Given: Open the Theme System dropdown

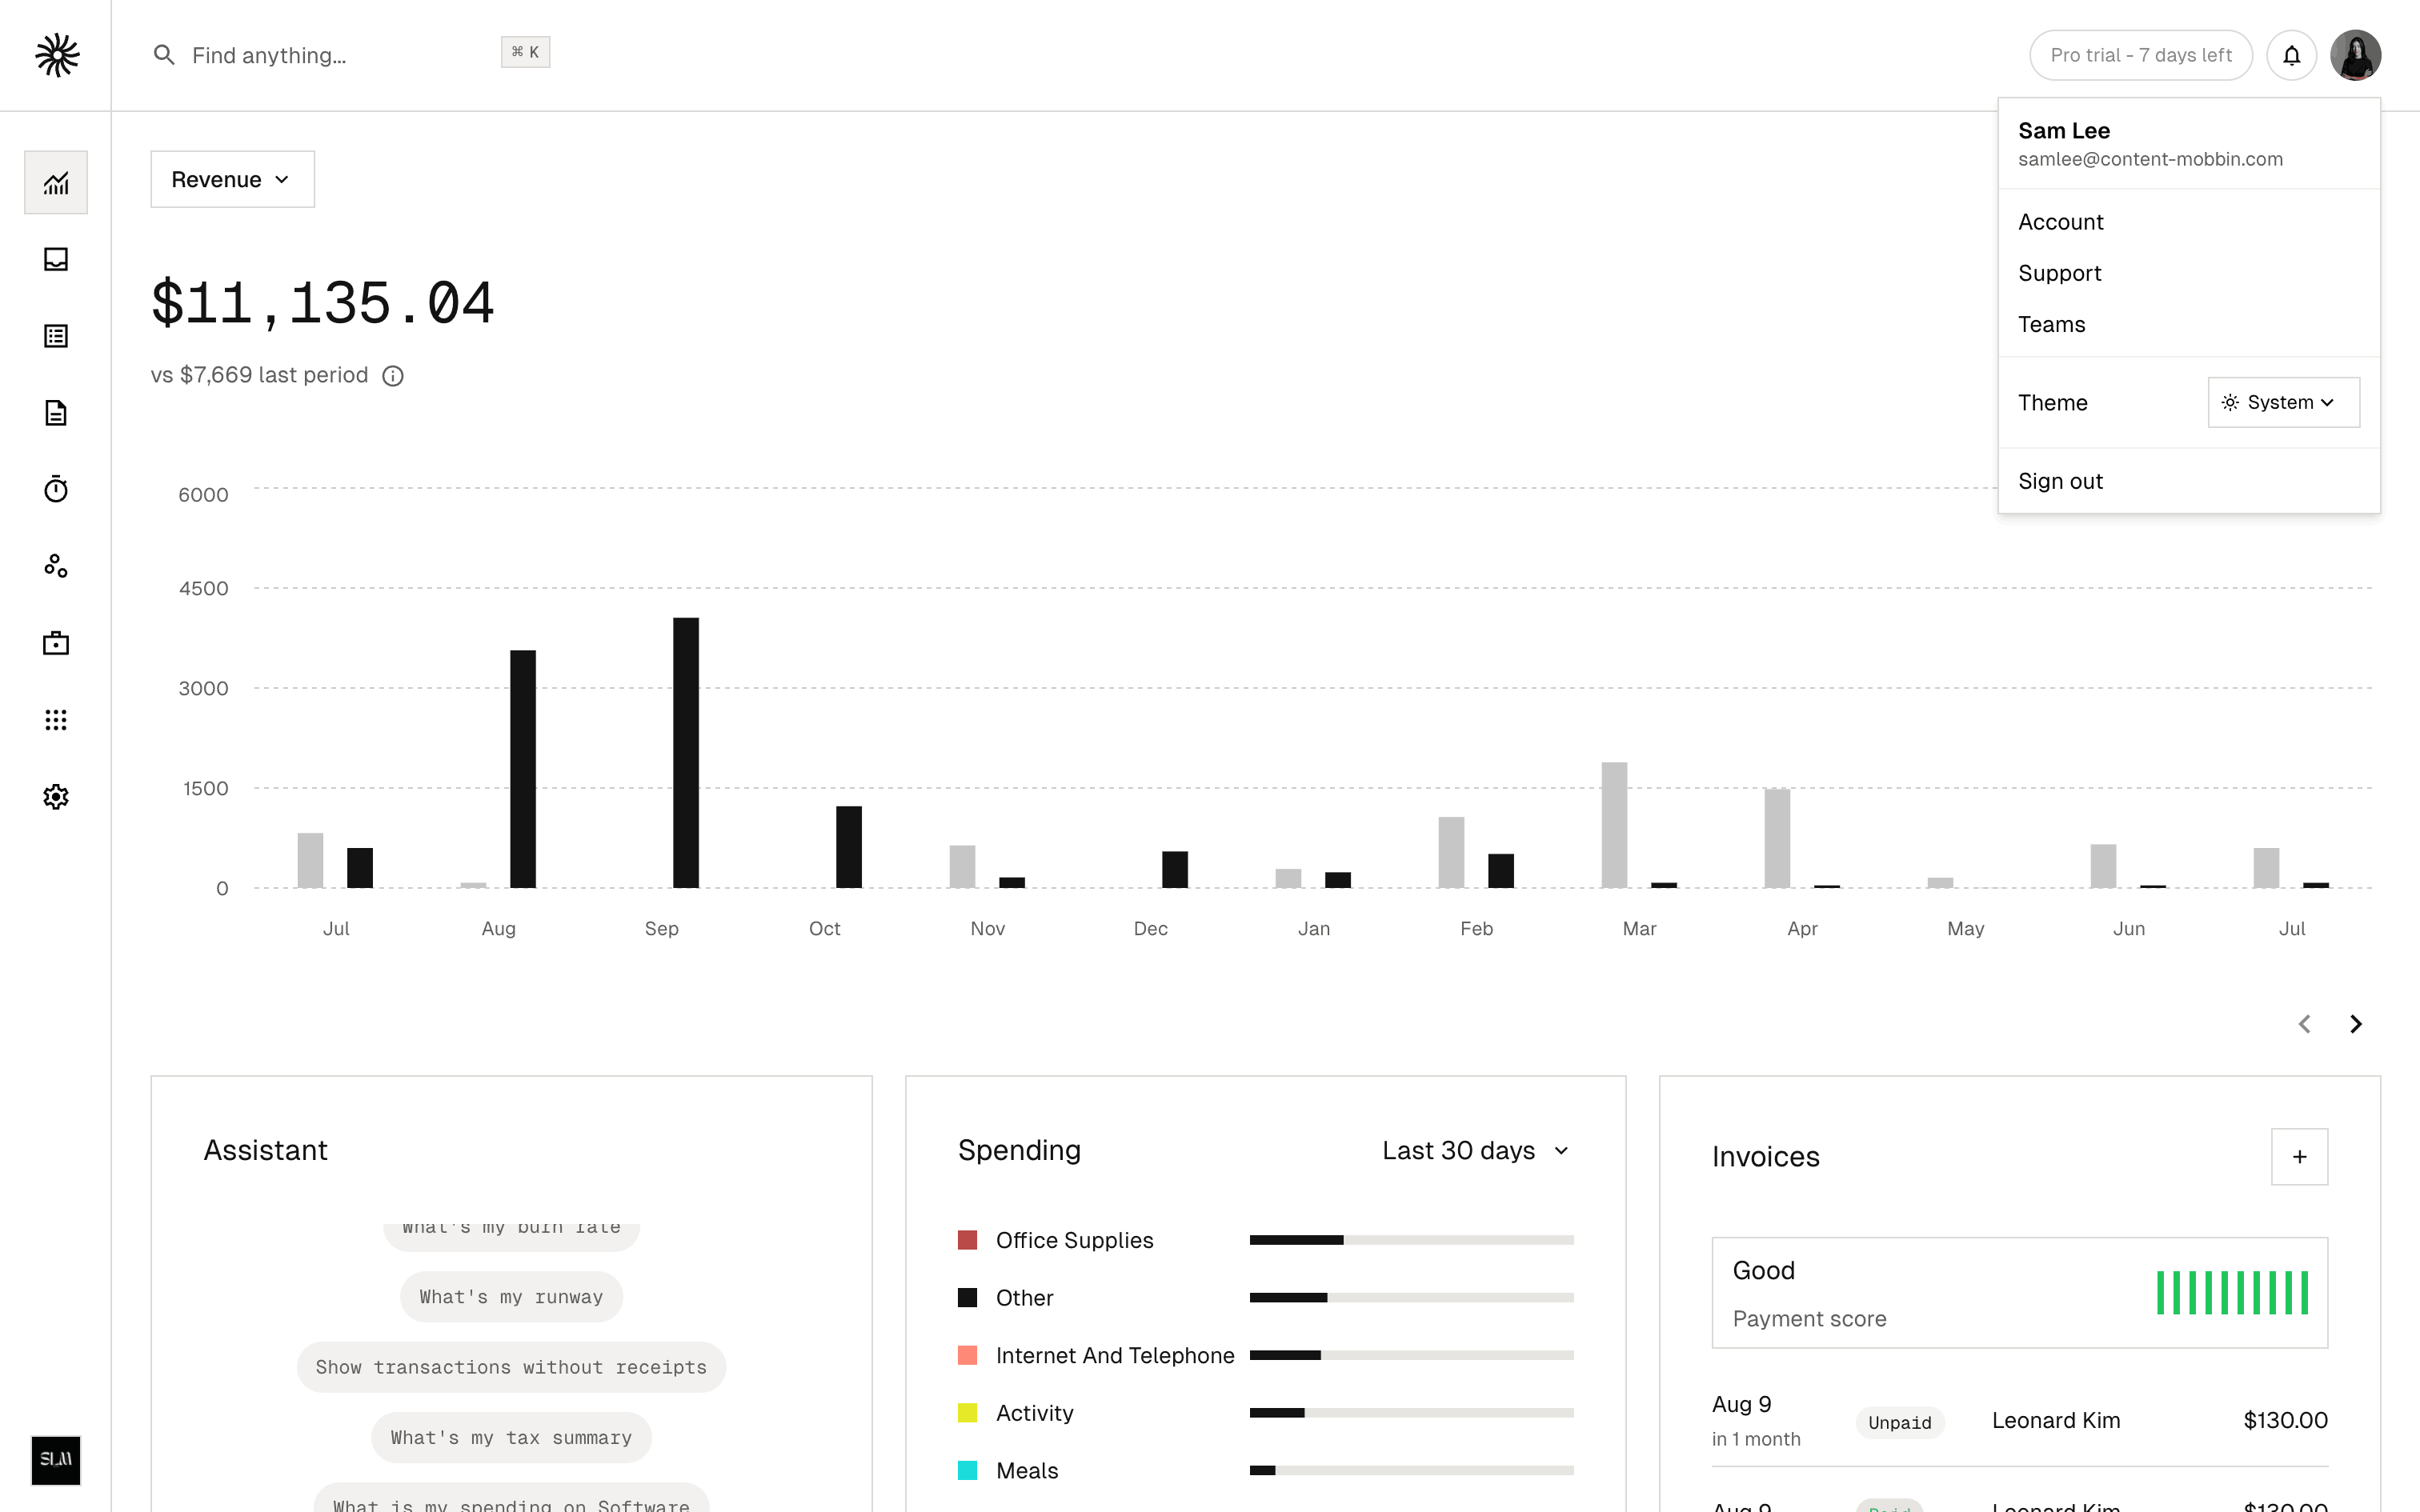Looking at the screenshot, I should 2283,402.
